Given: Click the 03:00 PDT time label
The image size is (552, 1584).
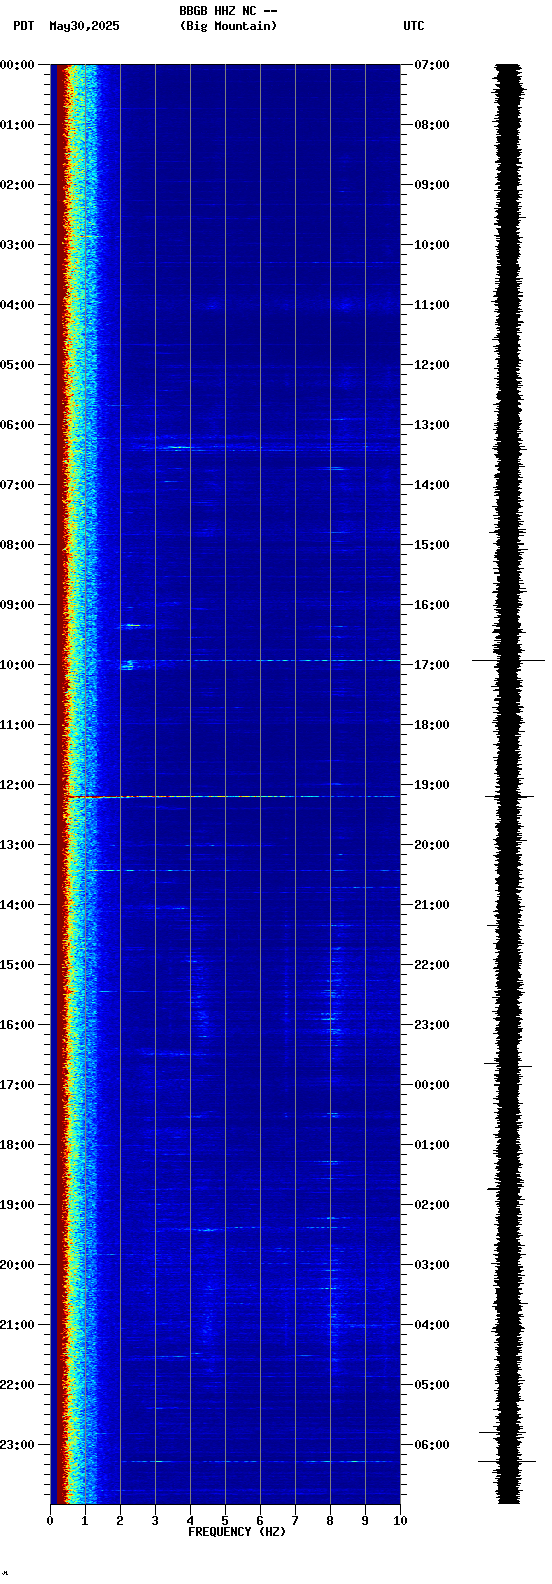Looking at the screenshot, I should click(18, 245).
